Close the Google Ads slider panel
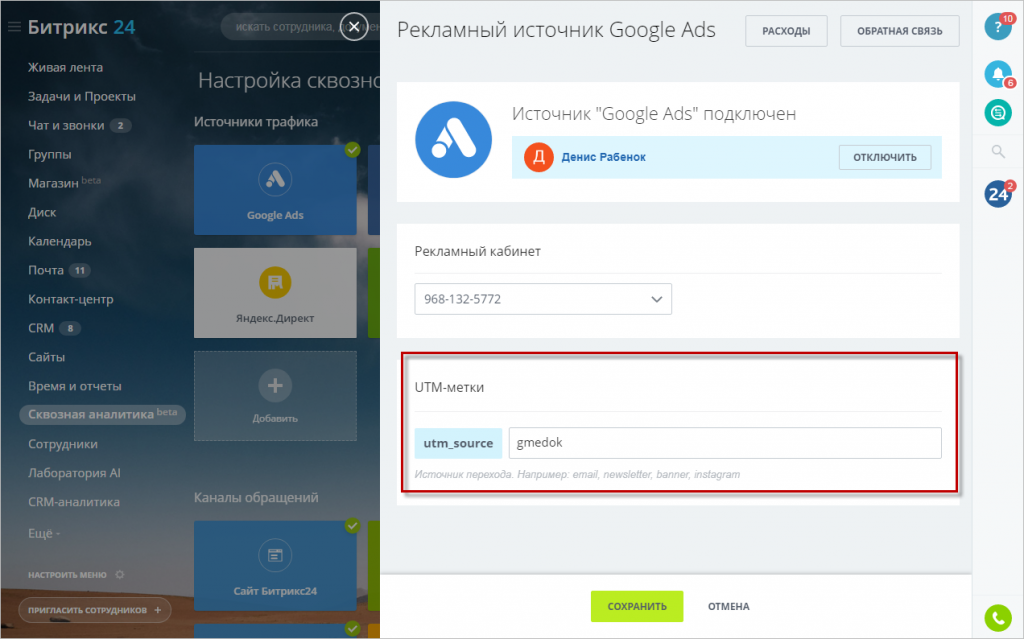The width and height of the screenshot is (1024, 639). pyautogui.click(x=353, y=26)
